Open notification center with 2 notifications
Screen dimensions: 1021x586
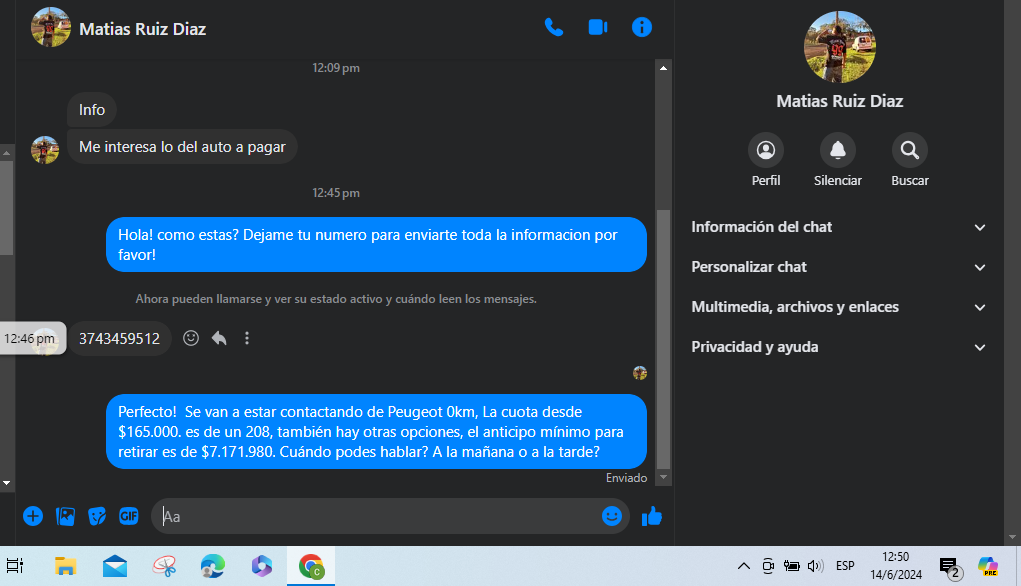(x=951, y=567)
